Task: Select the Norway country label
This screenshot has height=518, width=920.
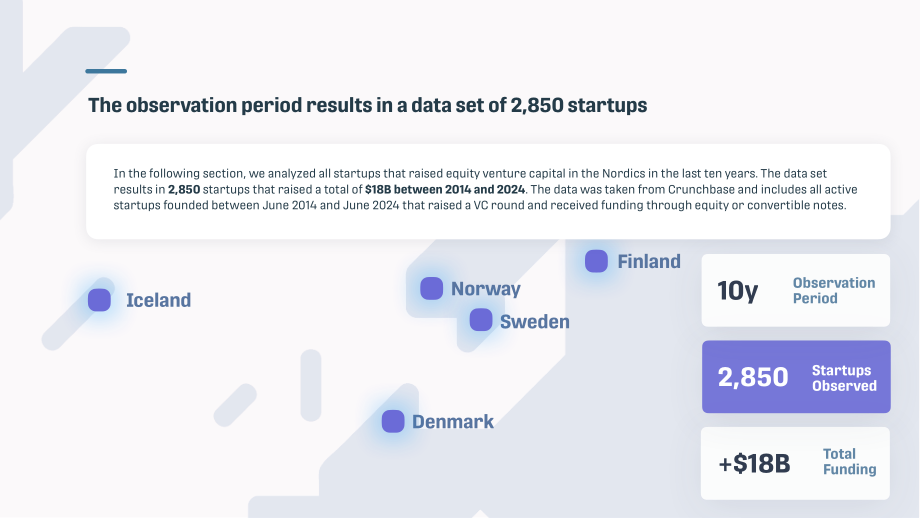Action: [486, 289]
